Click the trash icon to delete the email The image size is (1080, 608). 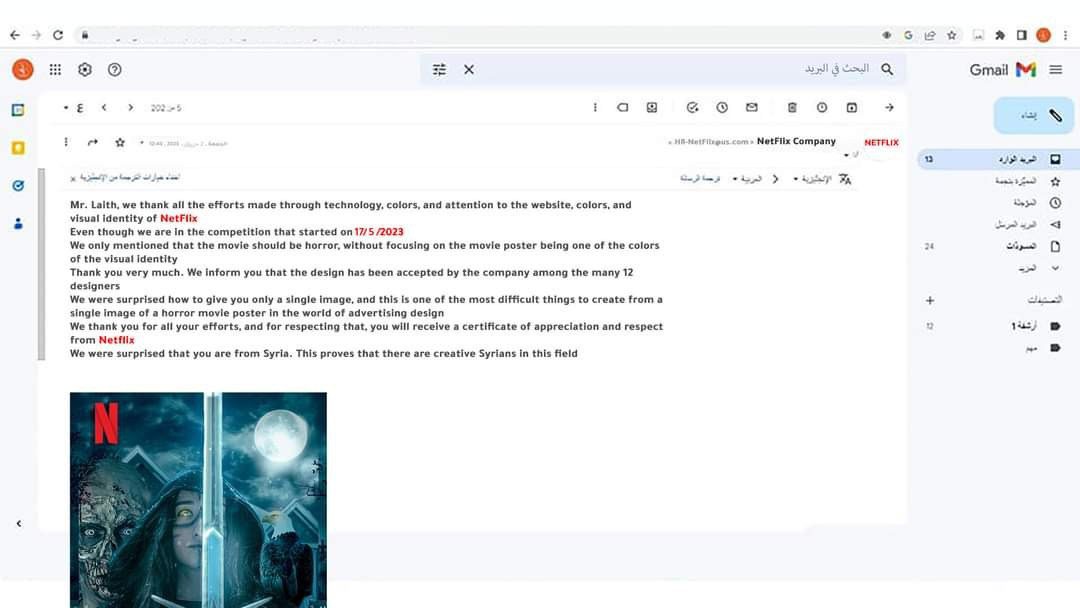pos(792,108)
